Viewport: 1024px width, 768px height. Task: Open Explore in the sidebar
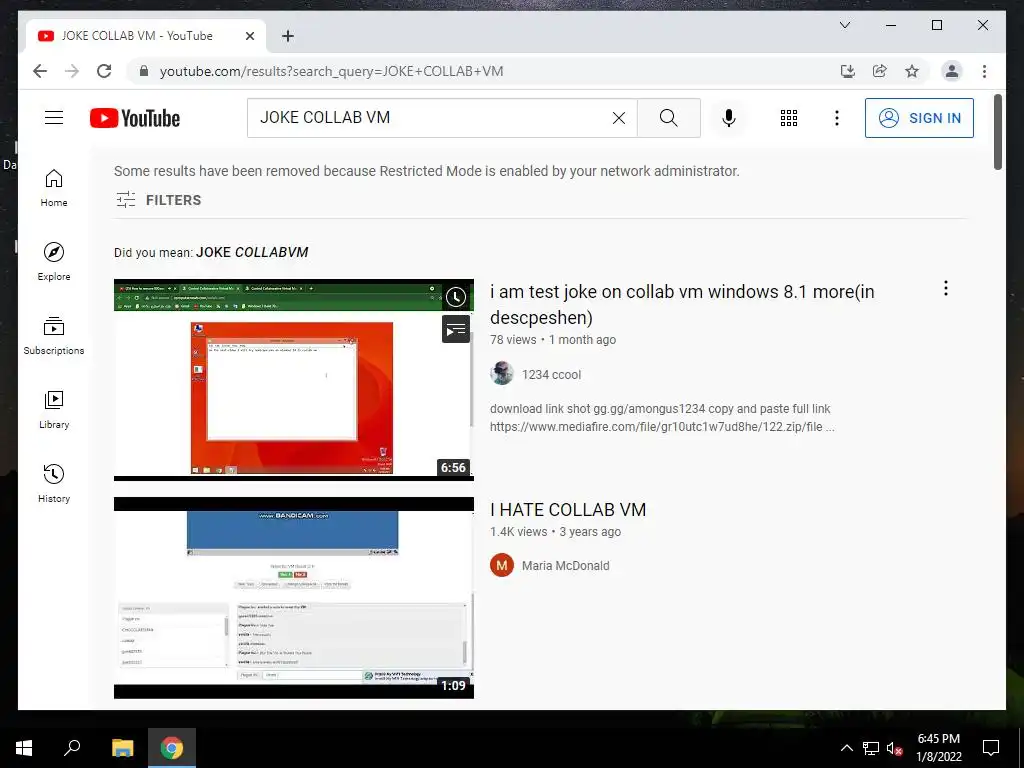coord(54,262)
